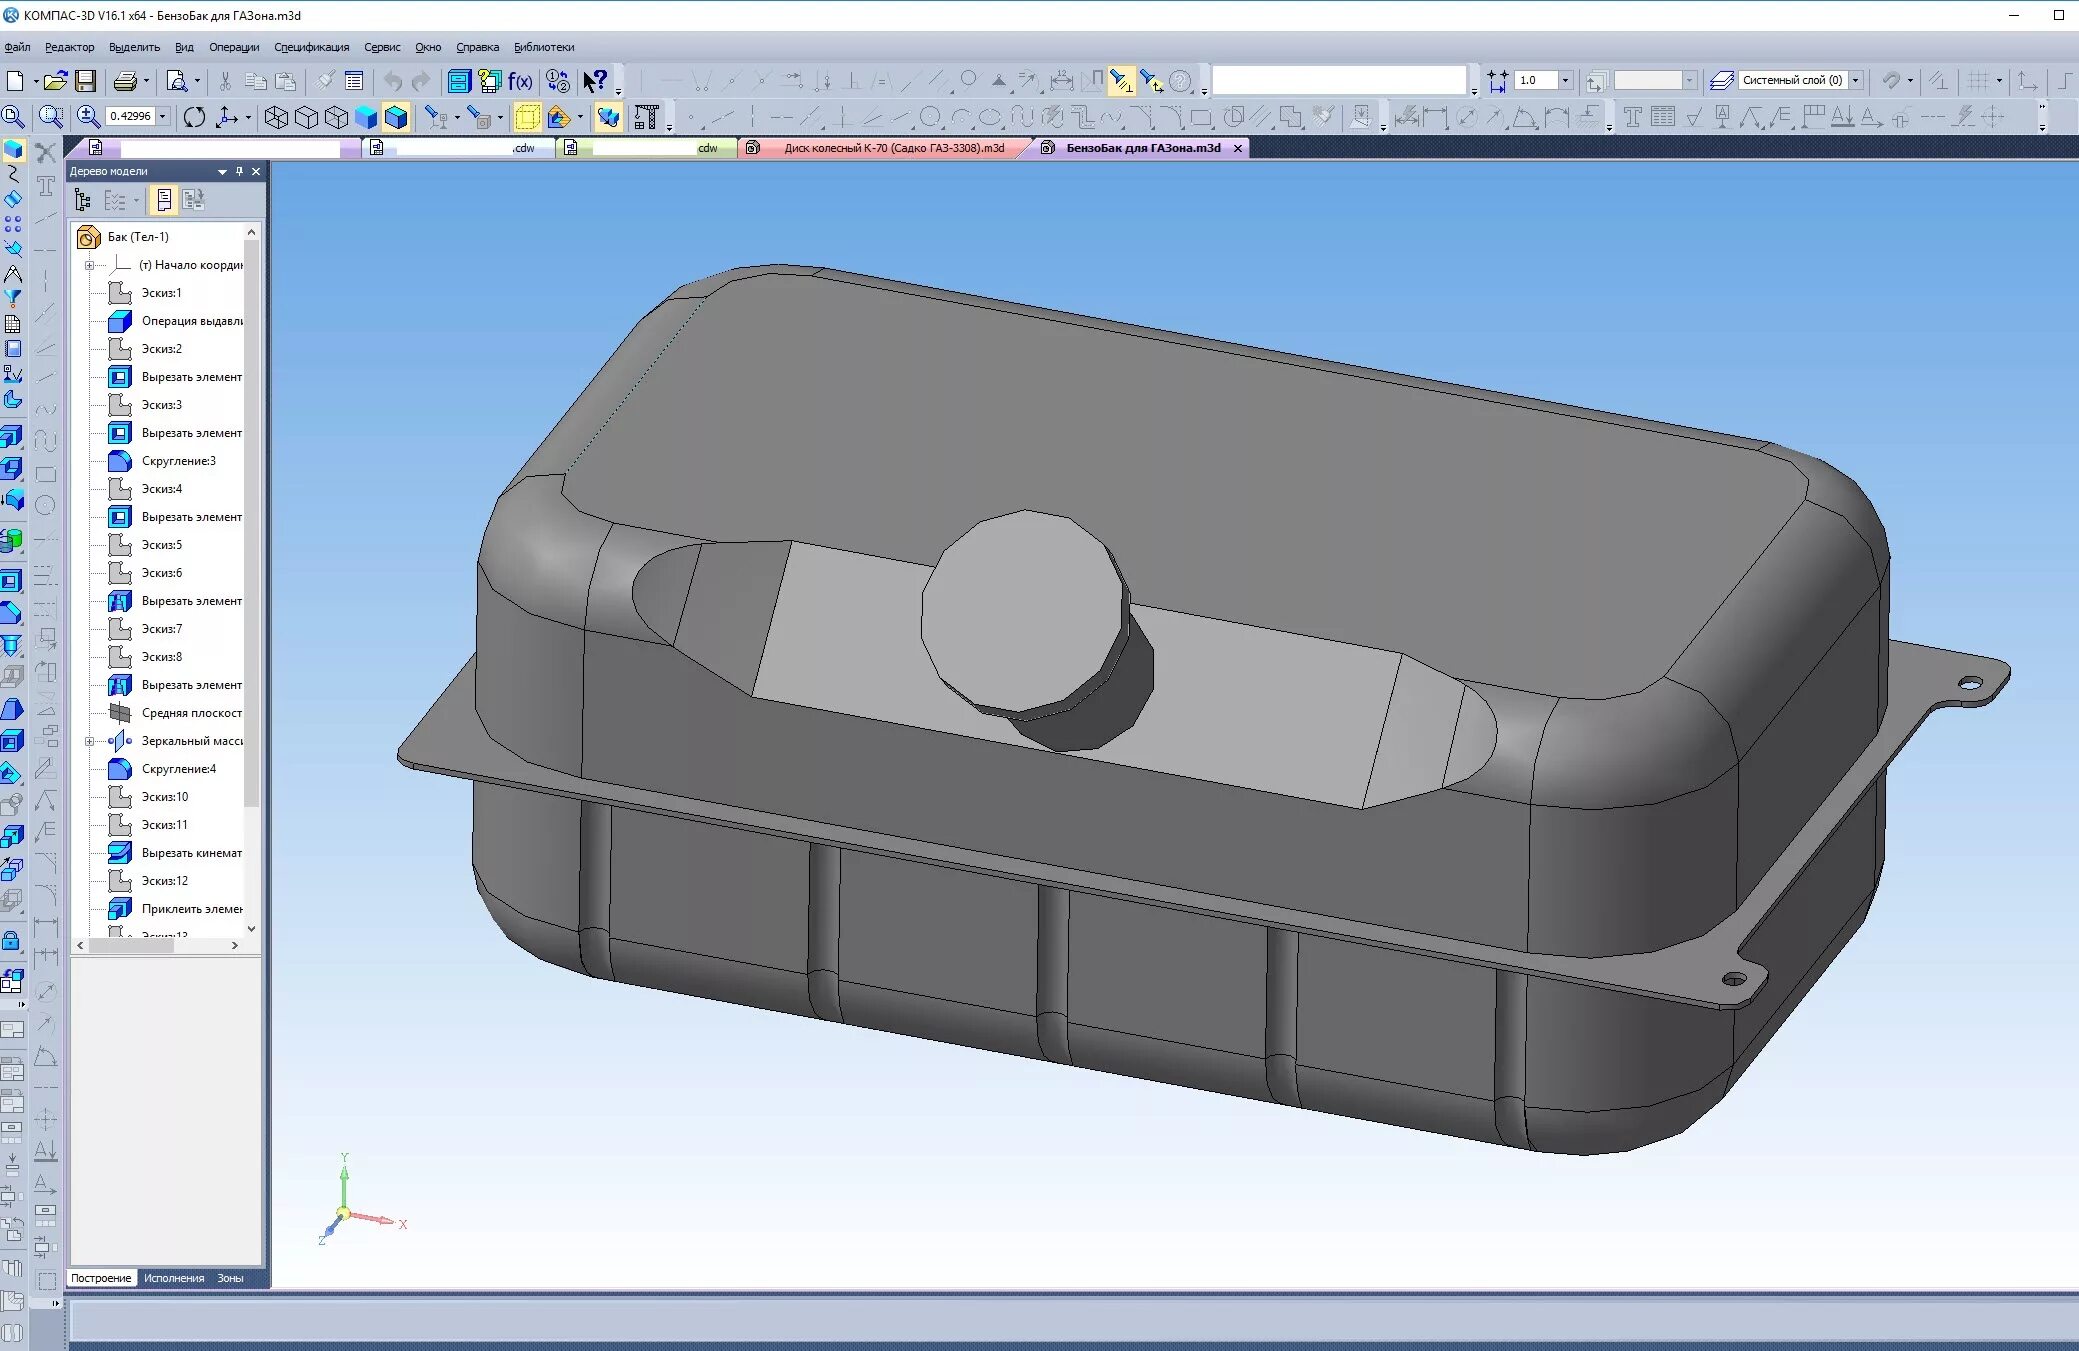The width and height of the screenshot is (2079, 1351).
Task: Open the Variables f(x) panel
Action: coord(520,81)
